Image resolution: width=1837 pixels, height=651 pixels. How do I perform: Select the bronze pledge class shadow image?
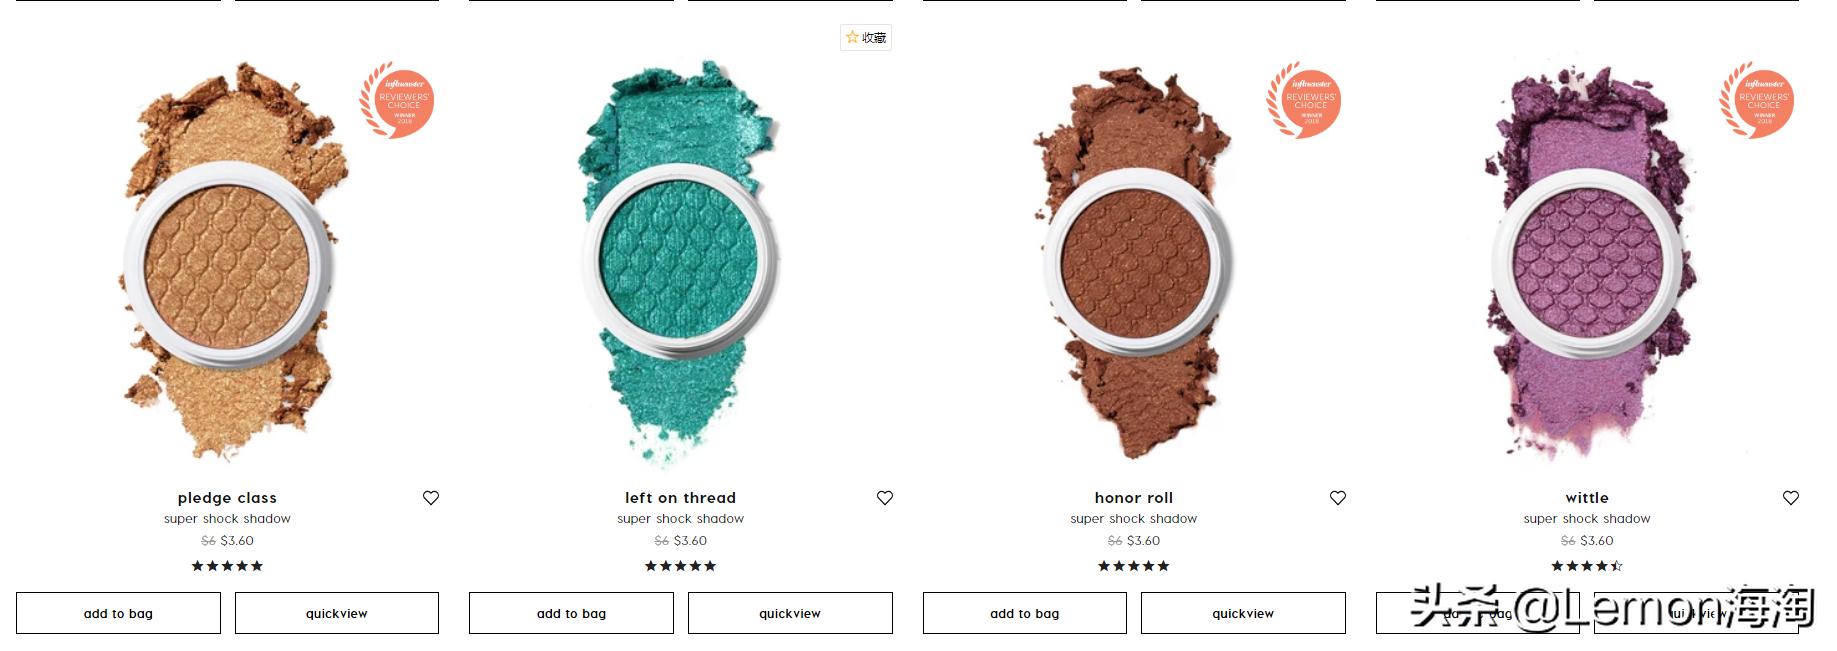(228, 262)
